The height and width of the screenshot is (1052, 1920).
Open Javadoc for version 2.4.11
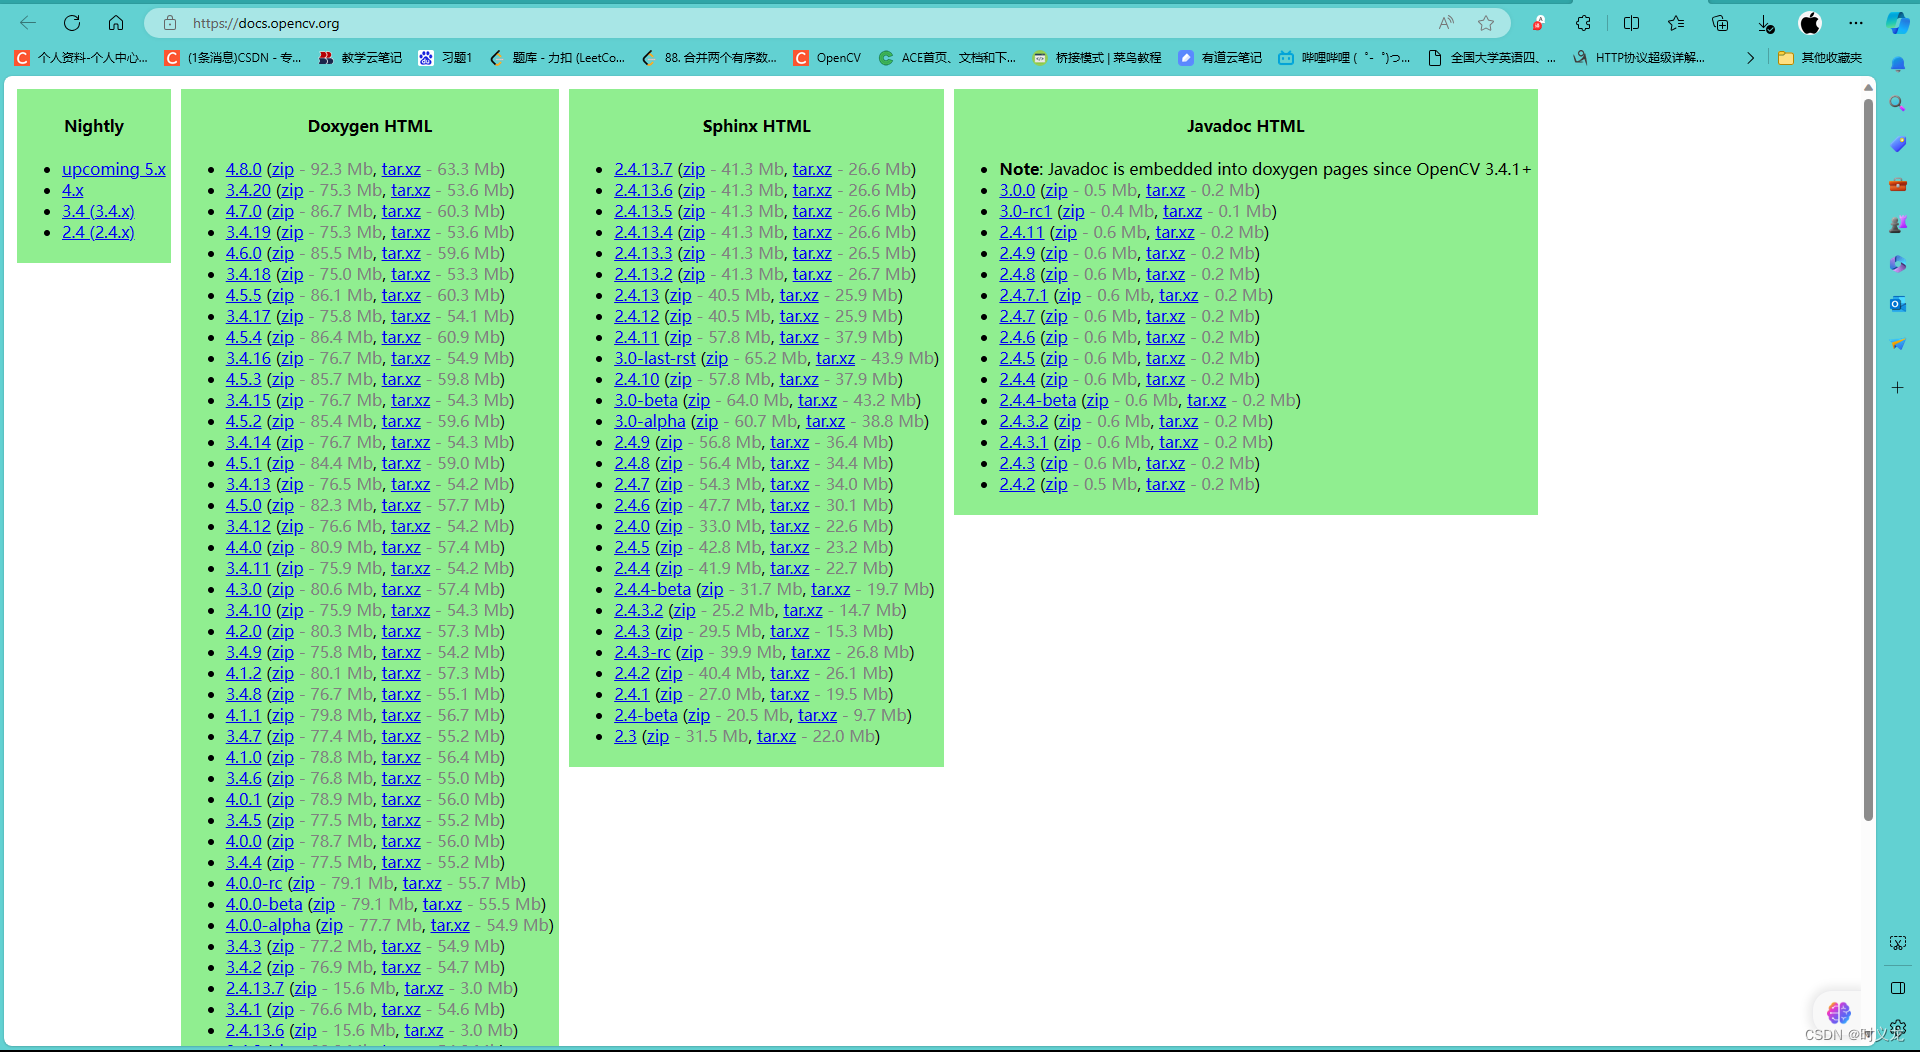click(1021, 232)
